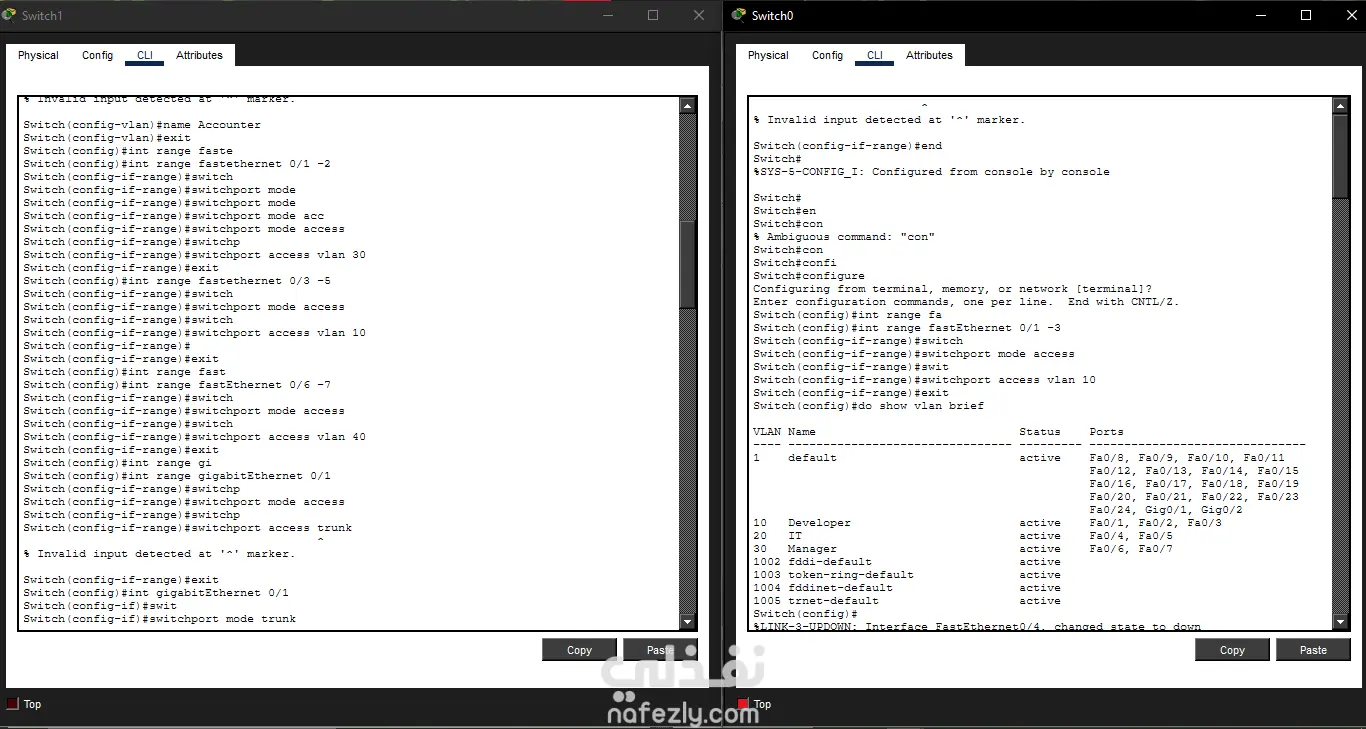Open the Attributes tab in Switch0
This screenshot has width=1366, height=729.
(x=929, y=55)
